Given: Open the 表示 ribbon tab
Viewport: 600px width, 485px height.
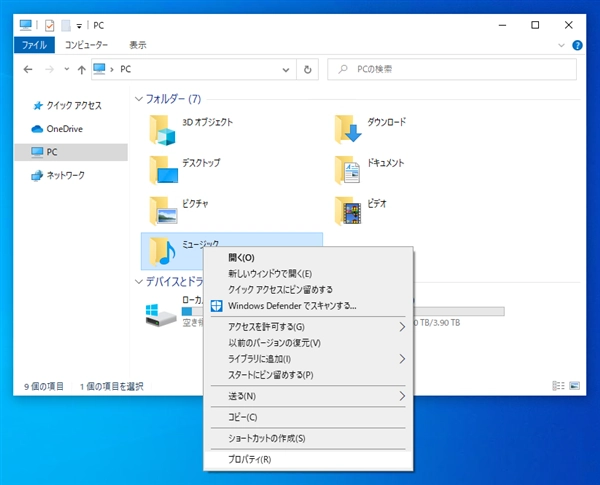Looking at the screenshot, I should click(138, 45).
